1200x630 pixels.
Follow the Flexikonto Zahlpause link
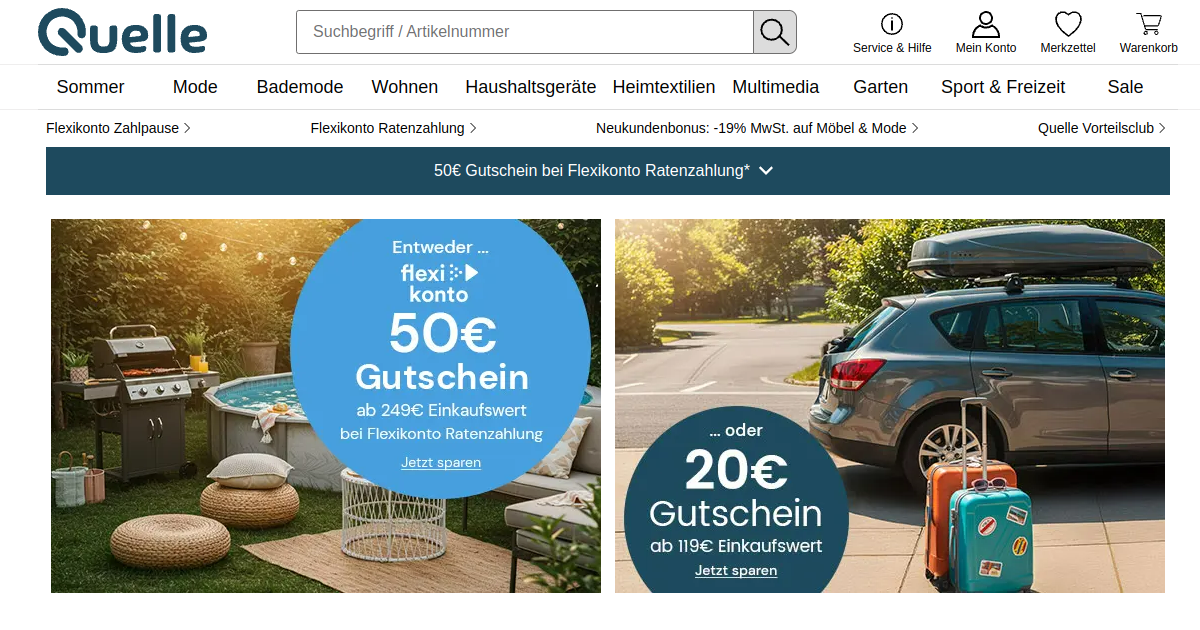[118, 128]
